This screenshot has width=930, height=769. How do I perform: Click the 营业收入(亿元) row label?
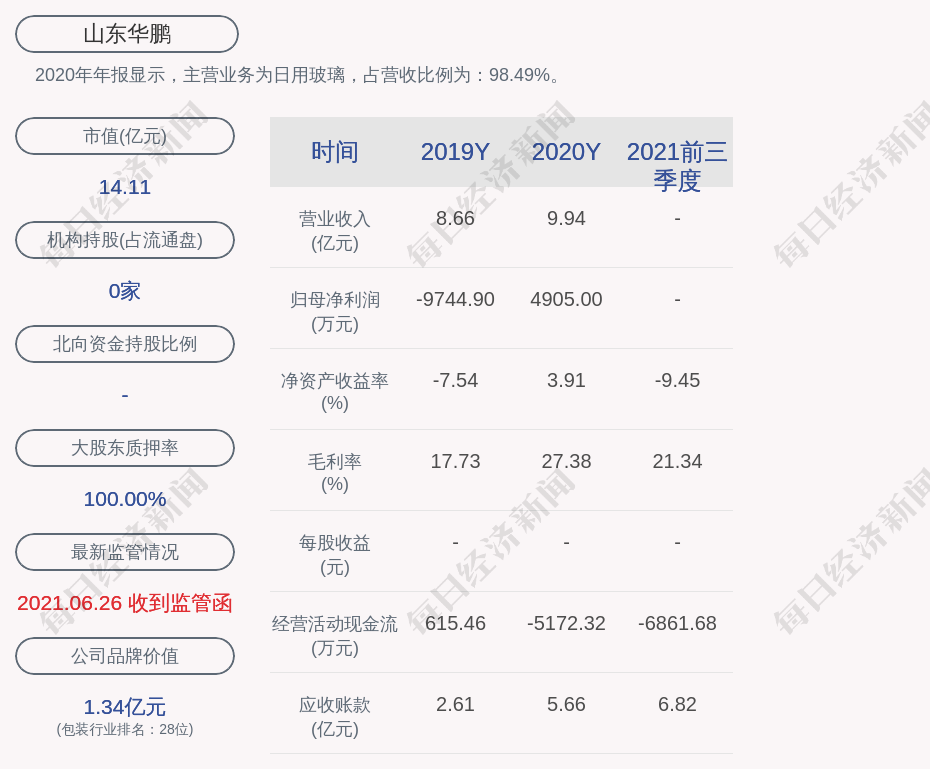coord(335,231)
